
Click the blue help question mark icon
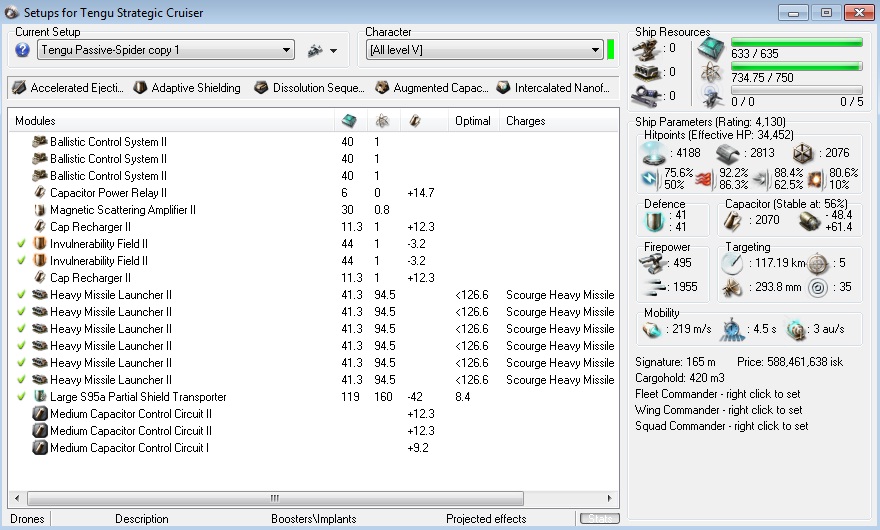point(22,50)
